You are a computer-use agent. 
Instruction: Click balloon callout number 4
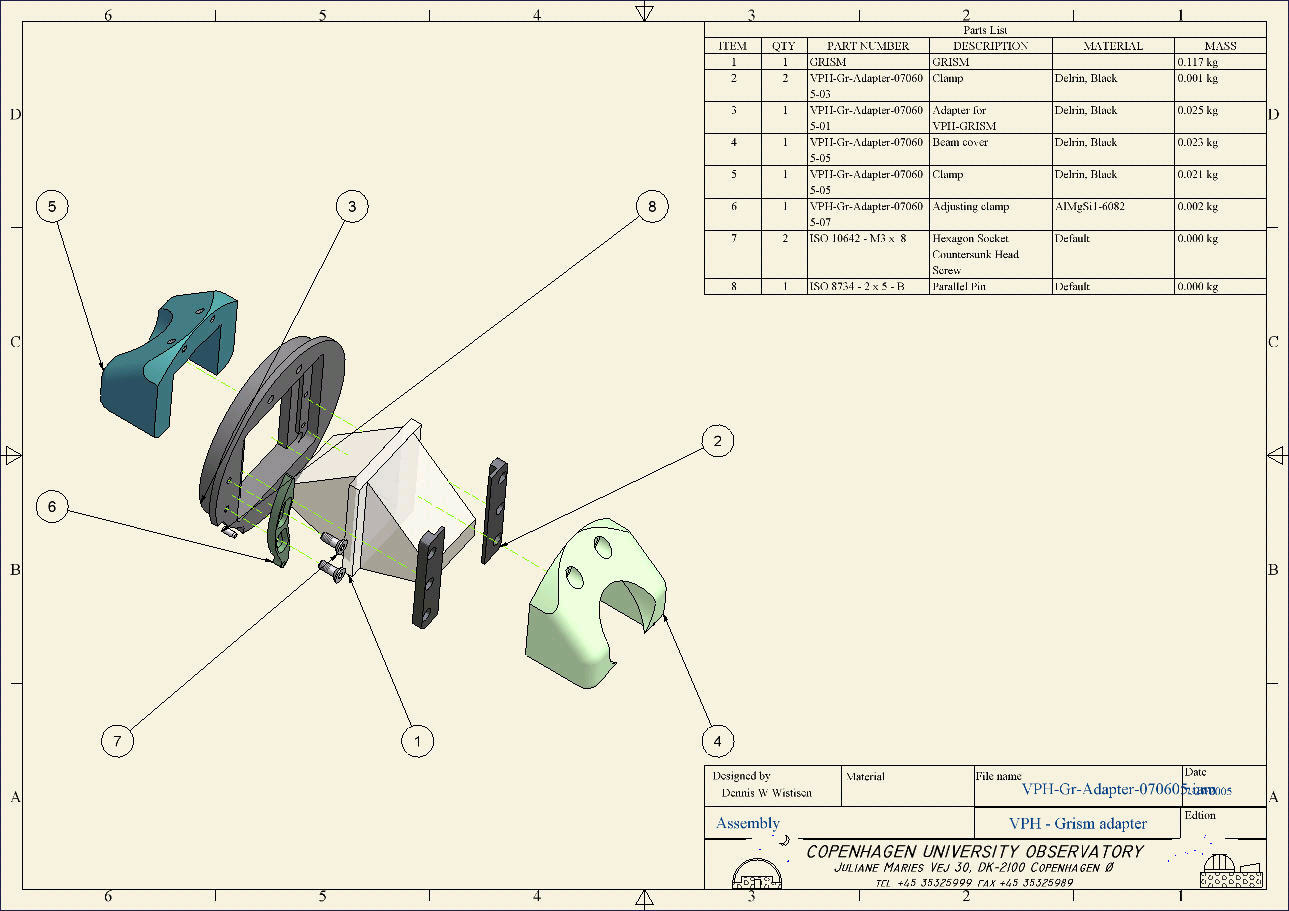point(717,741)
